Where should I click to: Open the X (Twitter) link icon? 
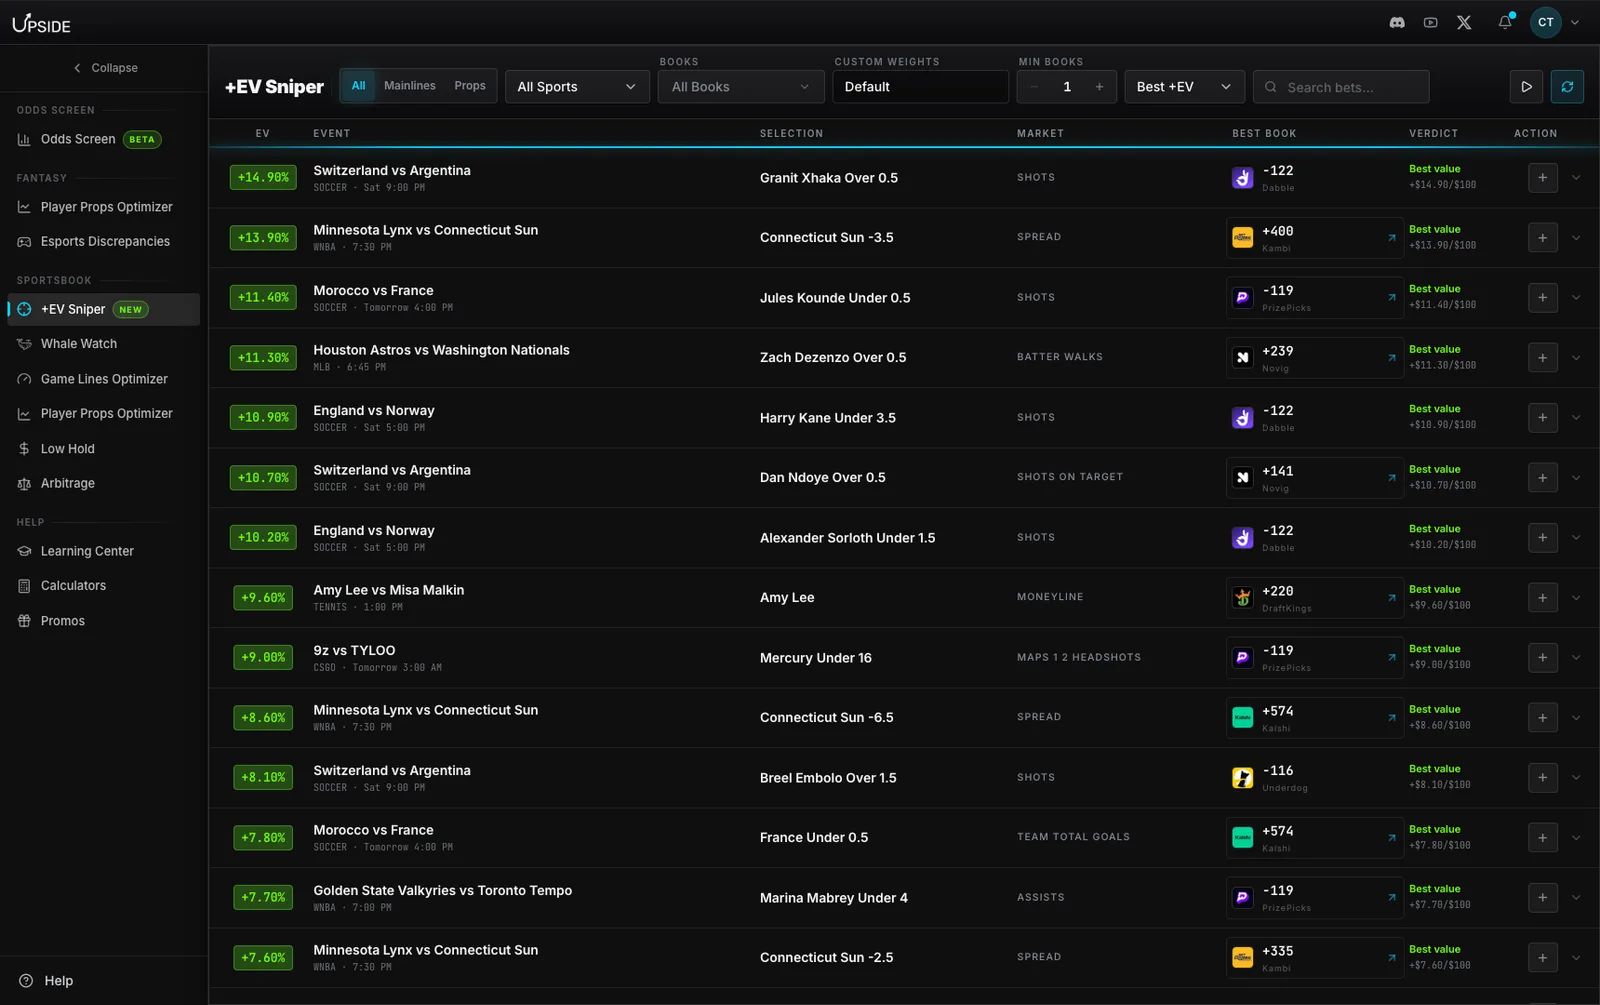[x=1464, y=22]
